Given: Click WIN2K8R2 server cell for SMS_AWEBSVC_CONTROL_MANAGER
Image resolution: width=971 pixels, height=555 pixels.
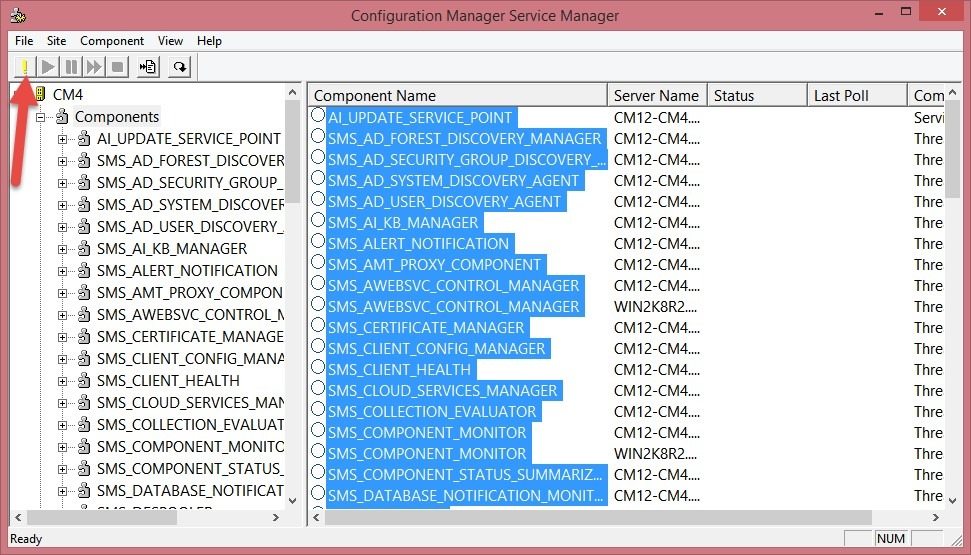Looking at the screenshot, I should [x=657, y=307].
